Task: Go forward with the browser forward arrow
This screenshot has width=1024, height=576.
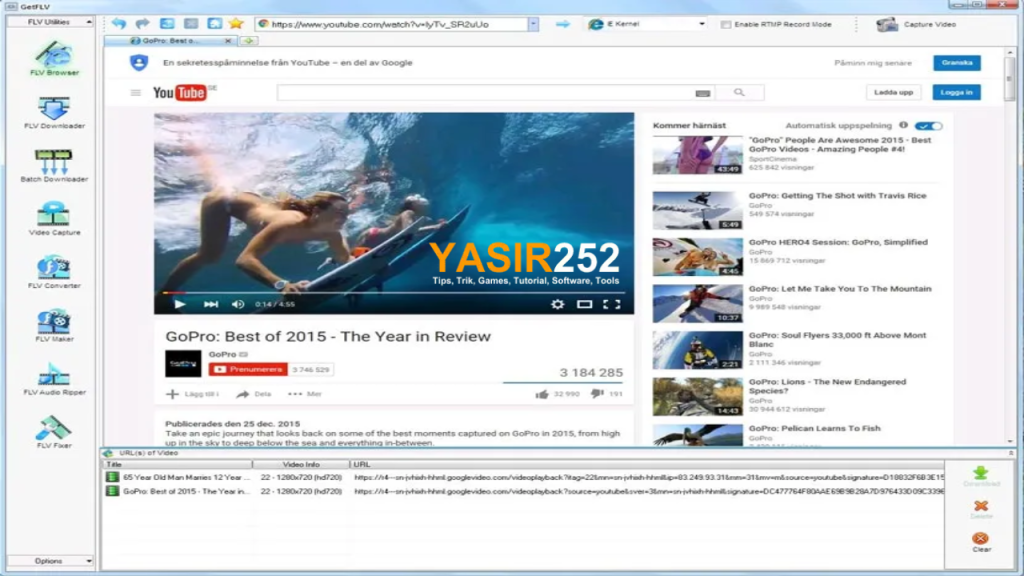Action: tap(142, 24)
